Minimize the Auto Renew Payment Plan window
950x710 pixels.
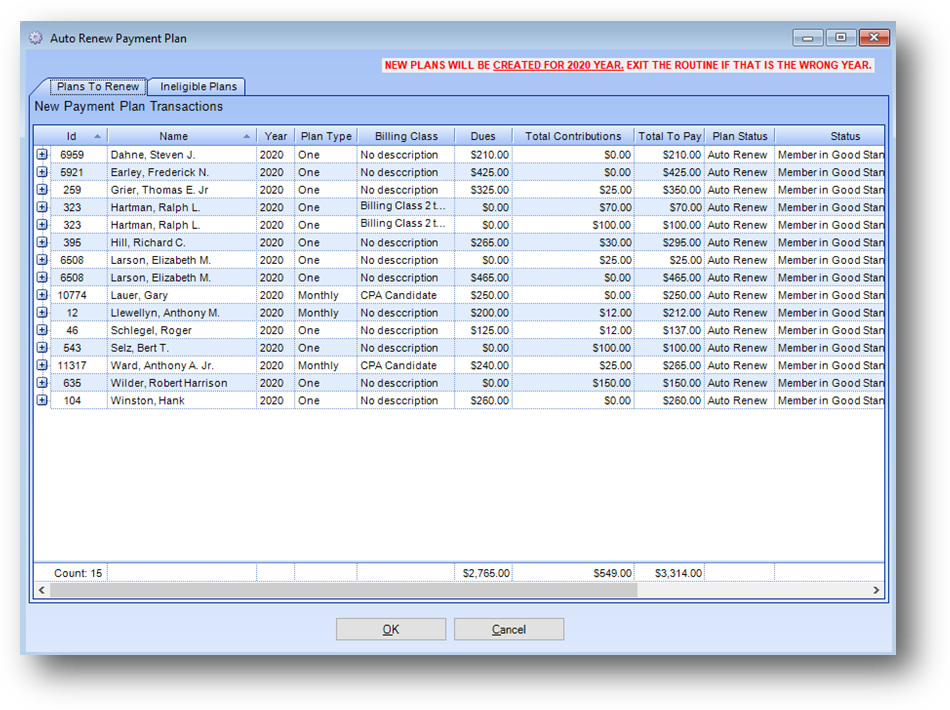click(808, 38)
